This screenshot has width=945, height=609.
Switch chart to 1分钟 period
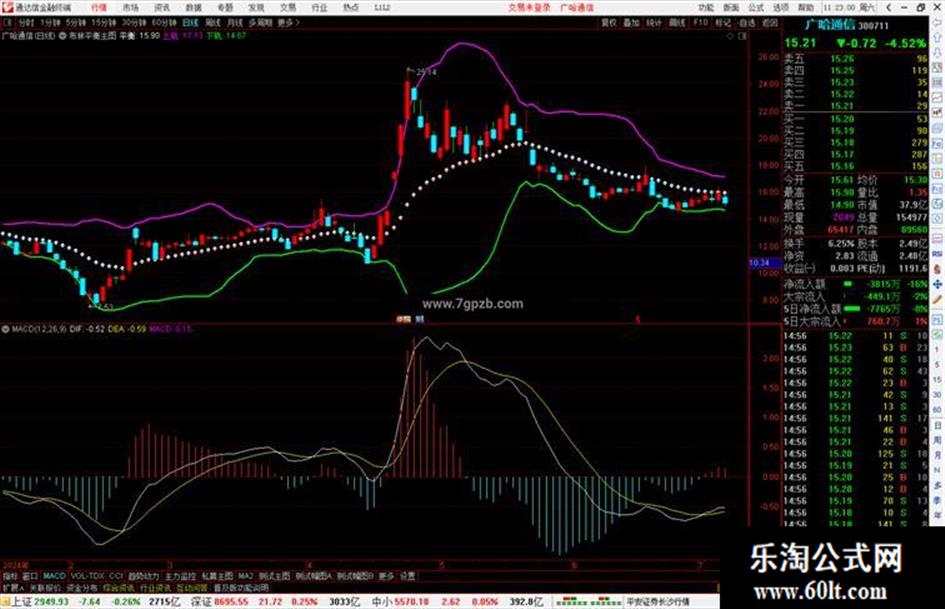(50, 22)
